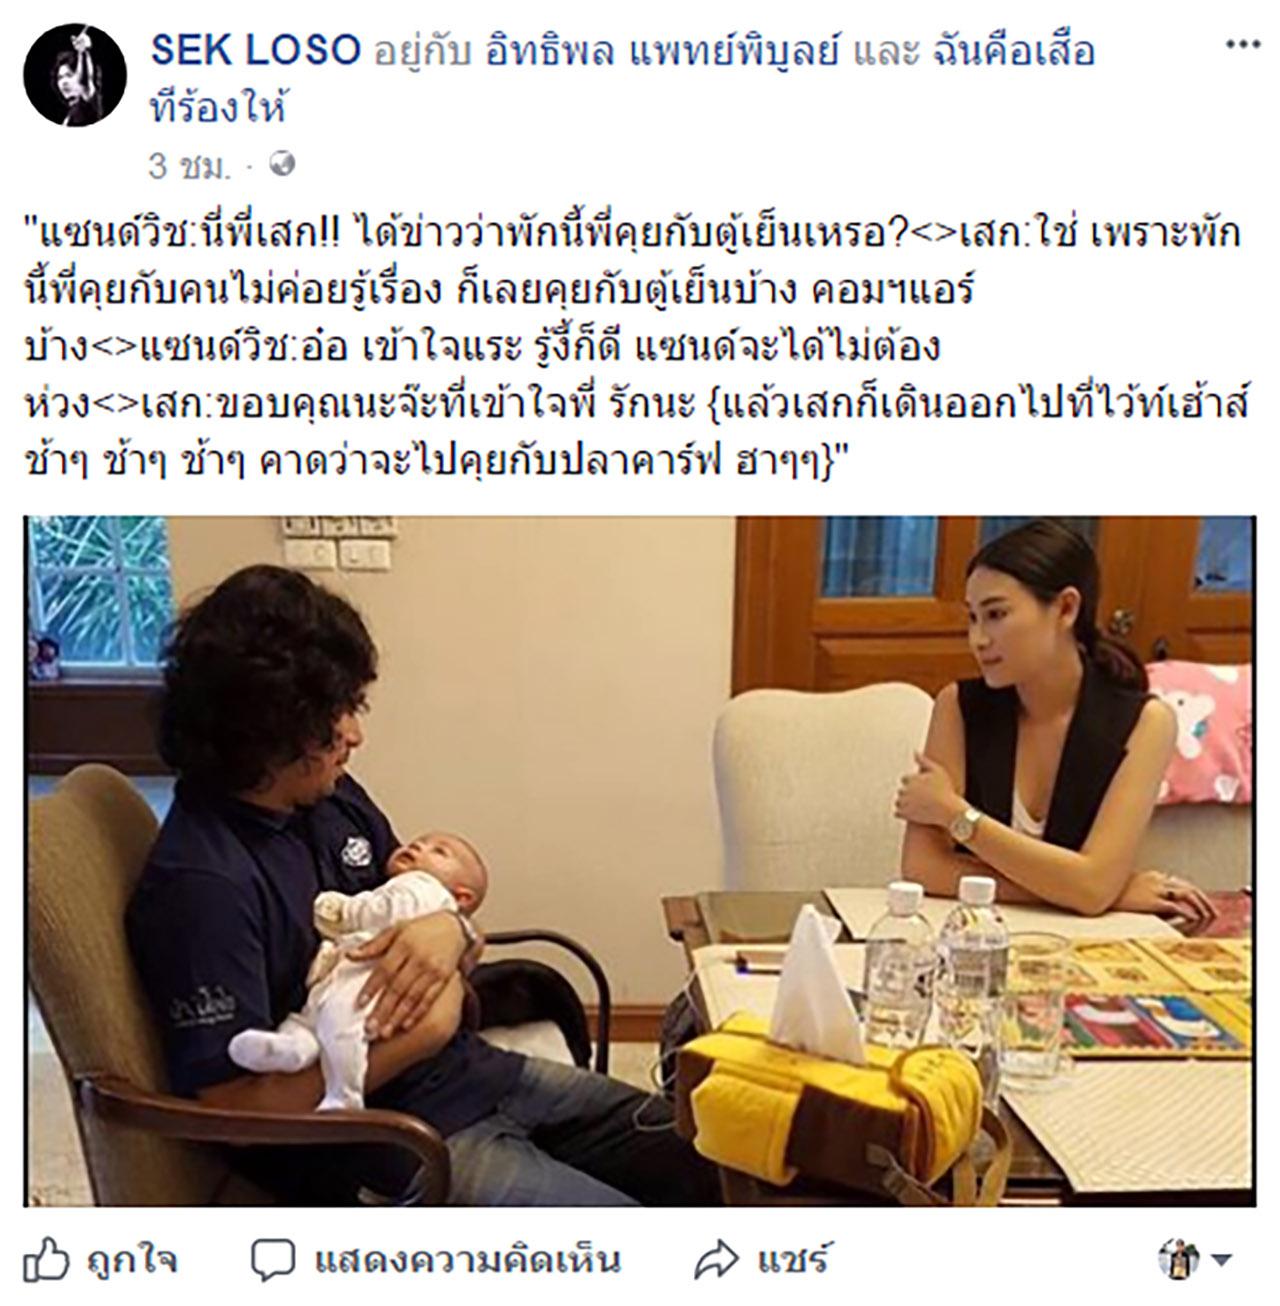The image size is (1280, 1306).
Task: Click the comment speech bubble icon
Action: [x=272, y=1260]
